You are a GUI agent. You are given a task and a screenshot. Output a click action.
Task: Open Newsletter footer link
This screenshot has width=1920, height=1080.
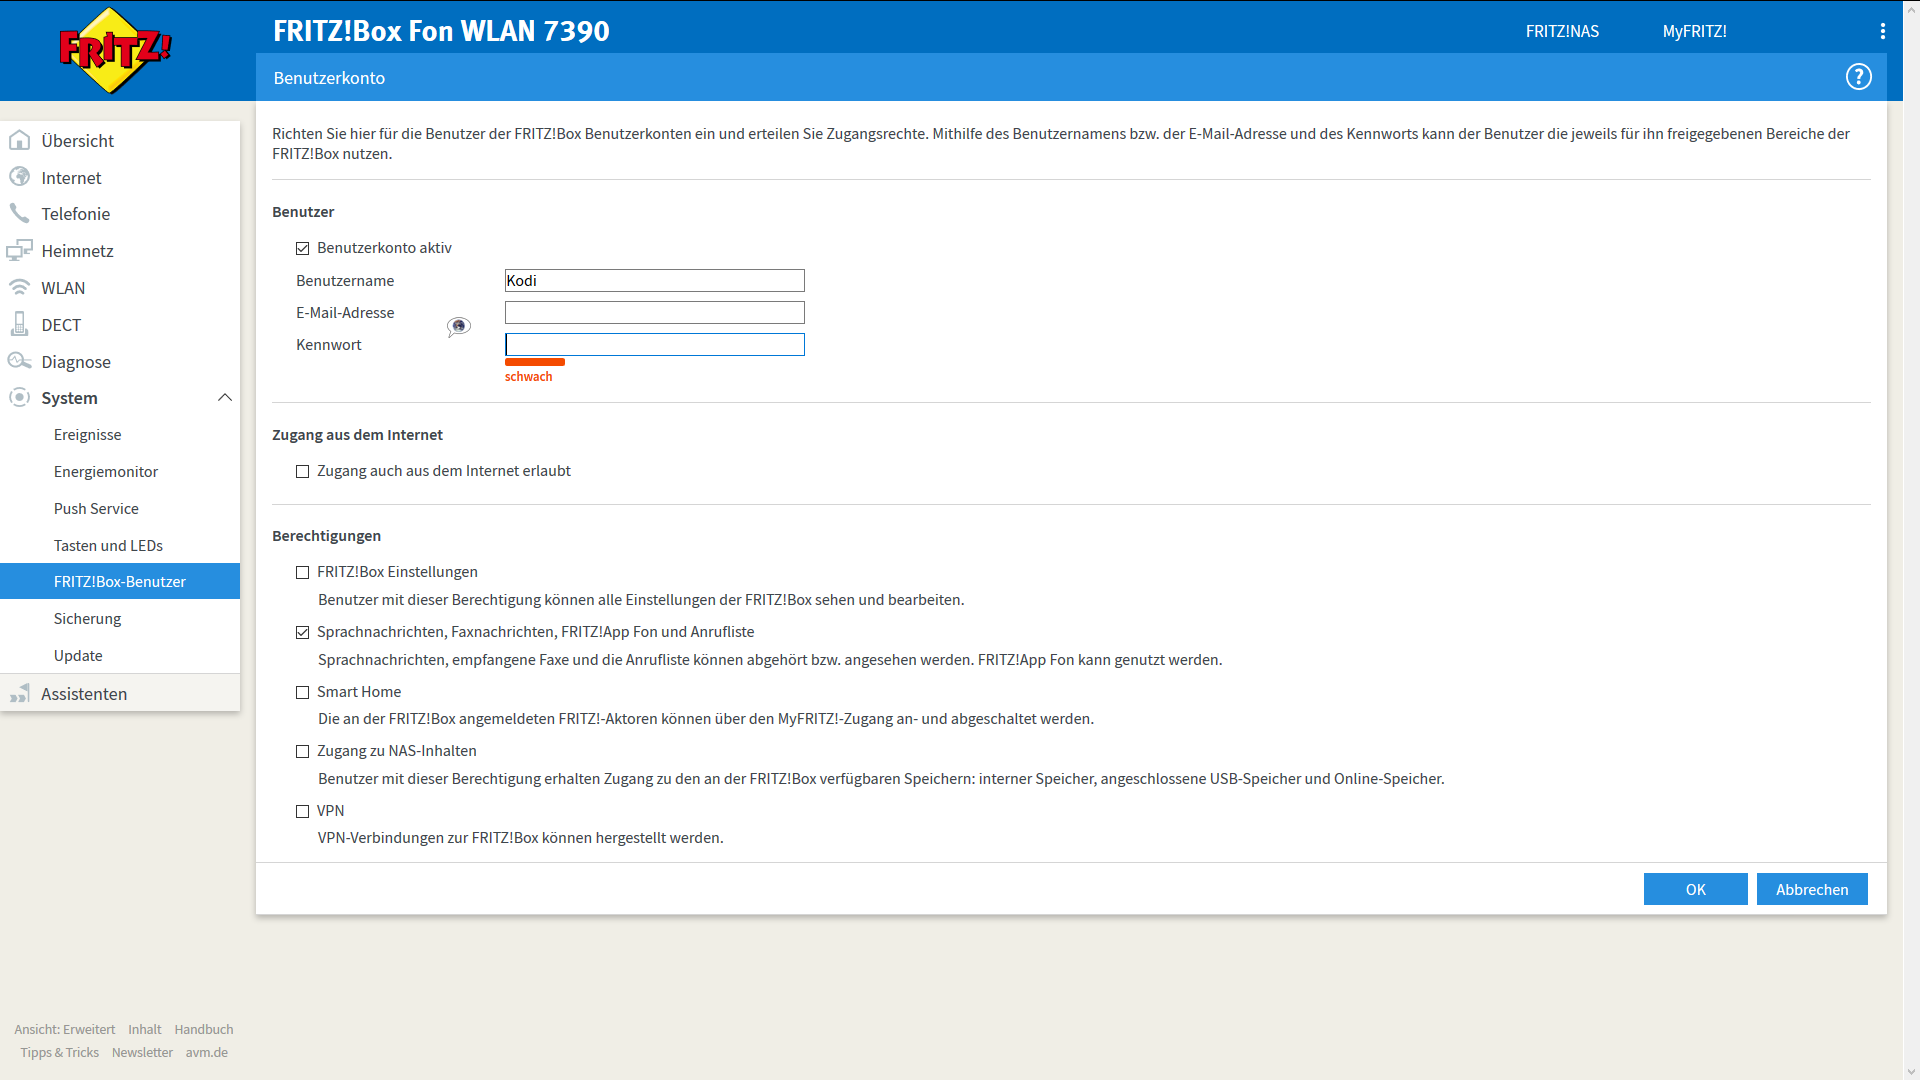142,1052
